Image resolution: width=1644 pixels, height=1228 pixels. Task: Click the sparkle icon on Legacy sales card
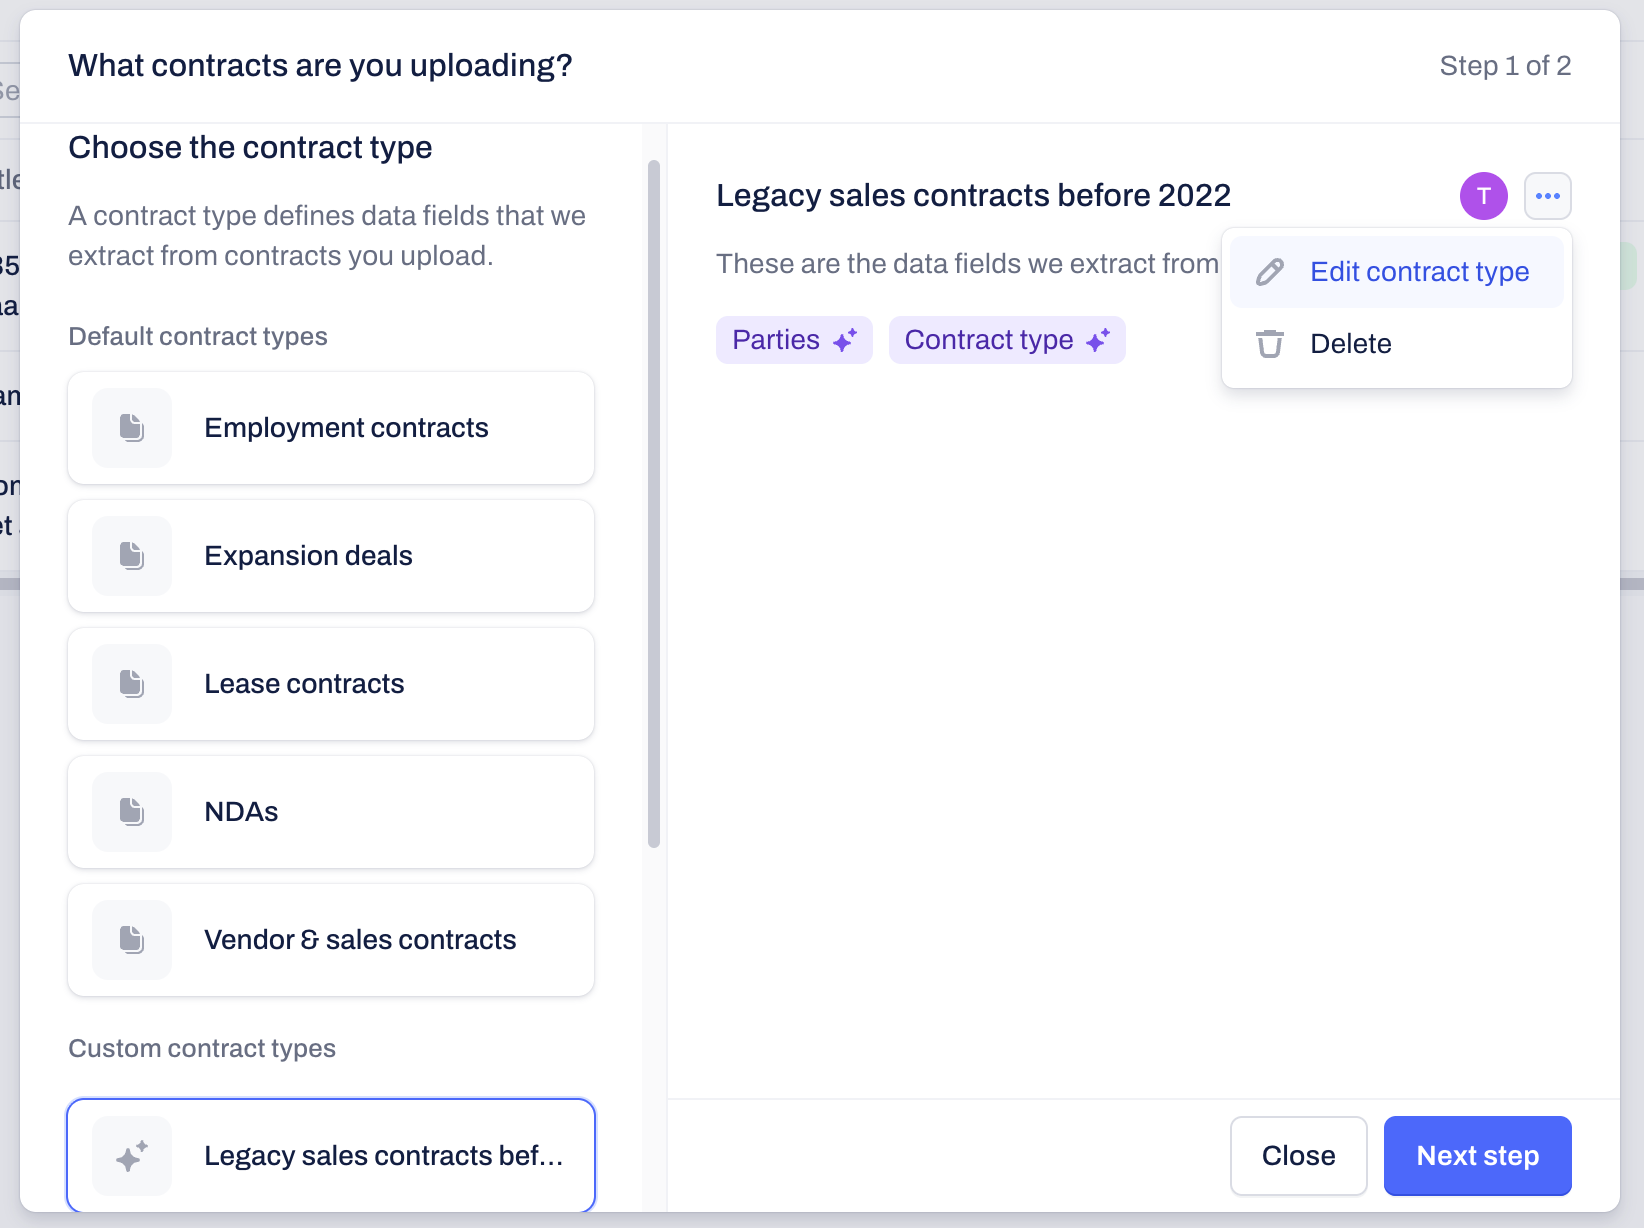click(x=132, y=1156)
